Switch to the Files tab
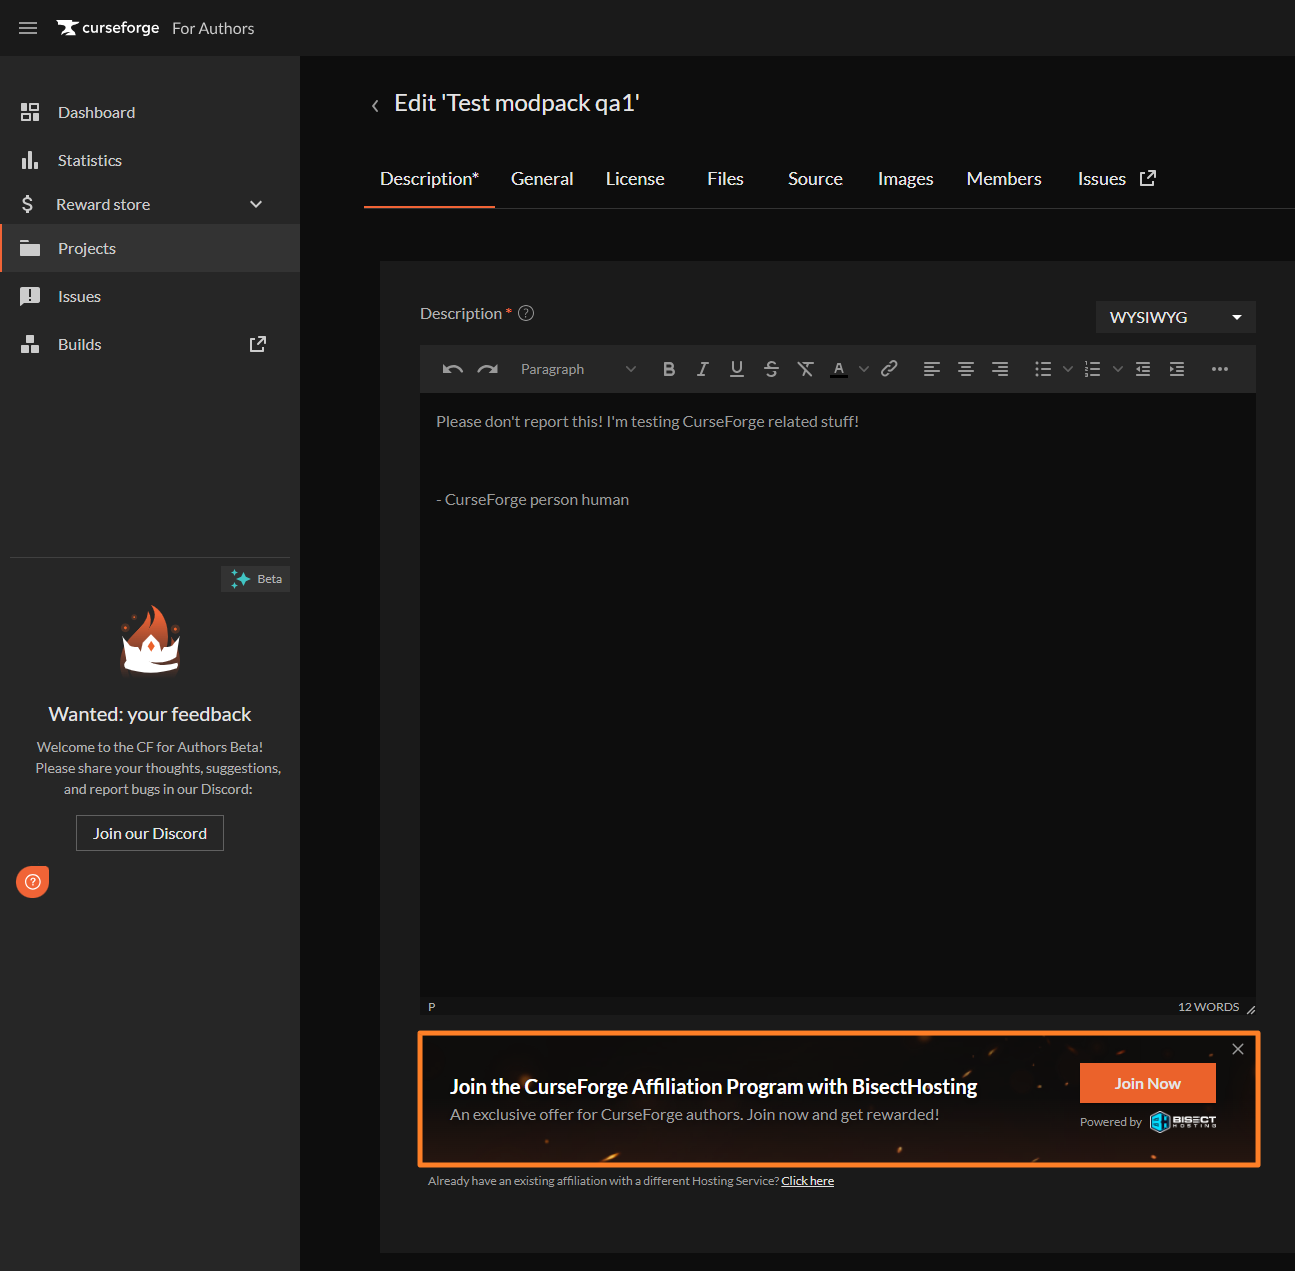The width and height of the screenshot is (1295, 1271). (725, 179)
